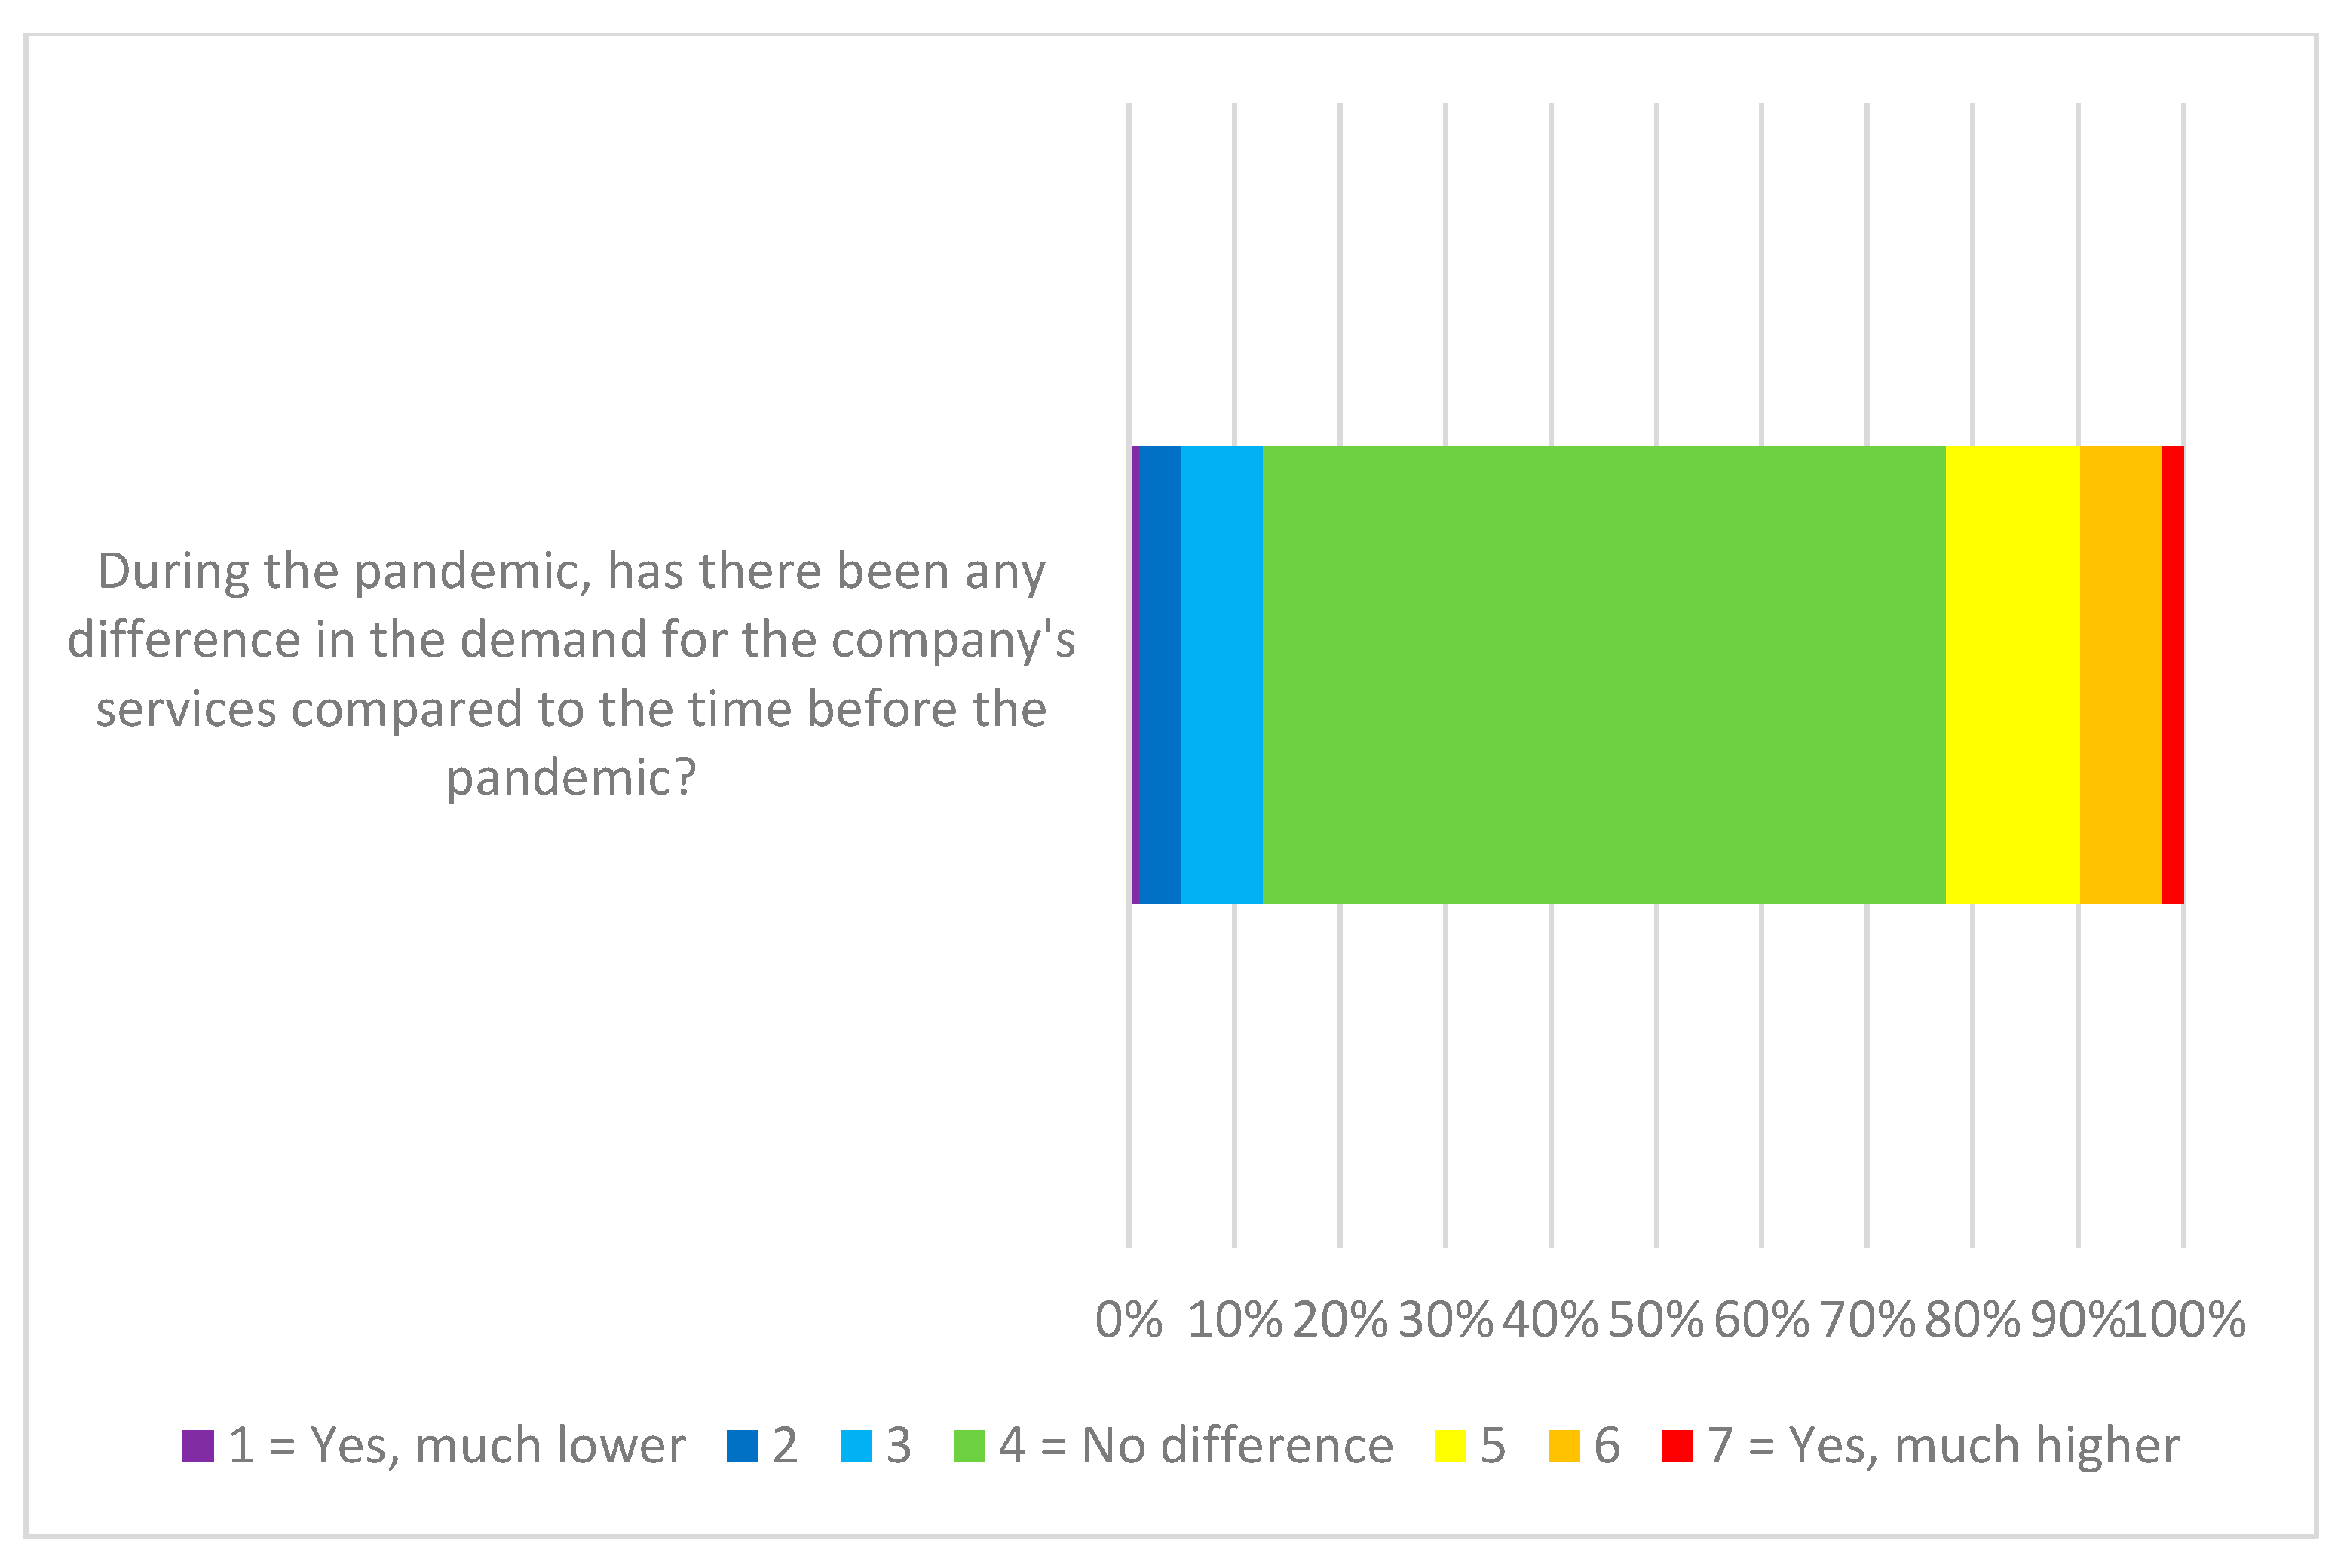Click the 50% axis label

click(1656, 1320)
